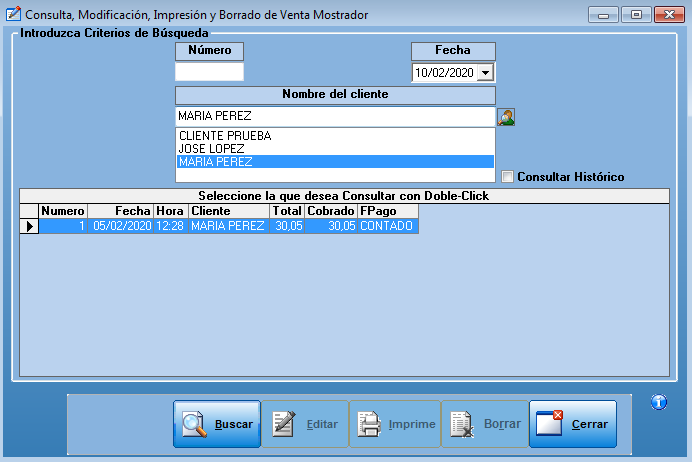Click the MARIA PEREZ cell in results grid
The height and width of the screenshot is (462, 692).
point(229,226)
